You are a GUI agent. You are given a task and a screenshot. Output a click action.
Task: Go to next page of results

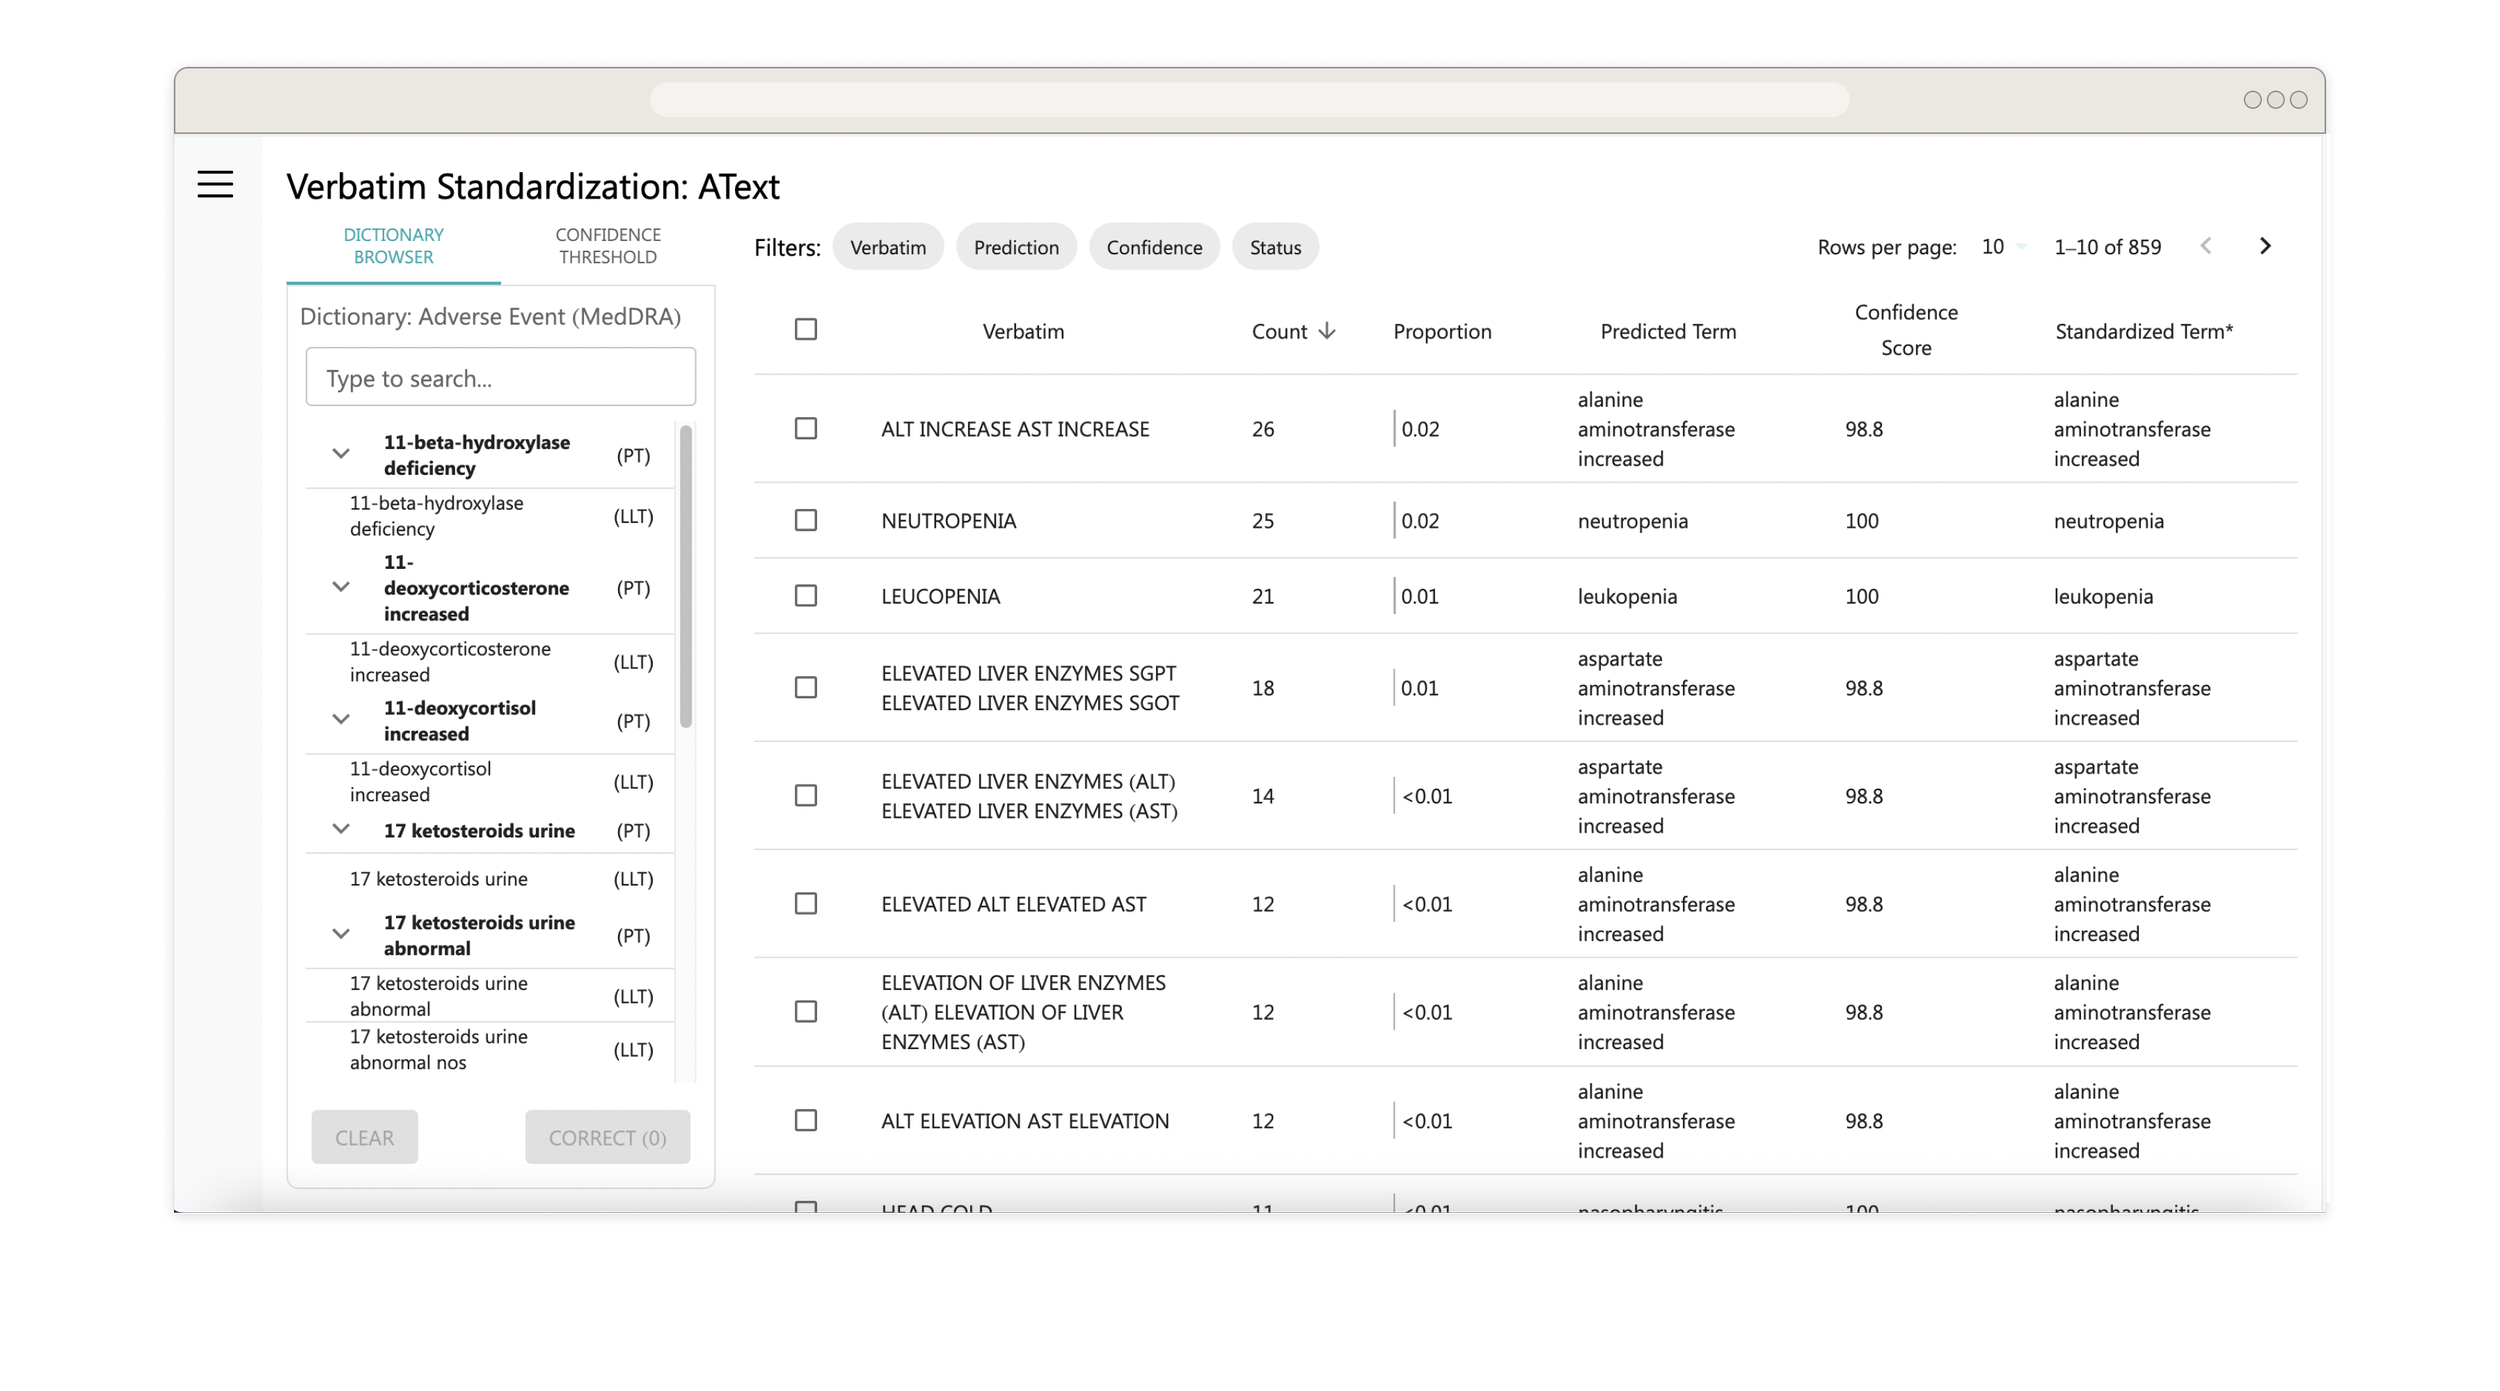click(2265, 246)
